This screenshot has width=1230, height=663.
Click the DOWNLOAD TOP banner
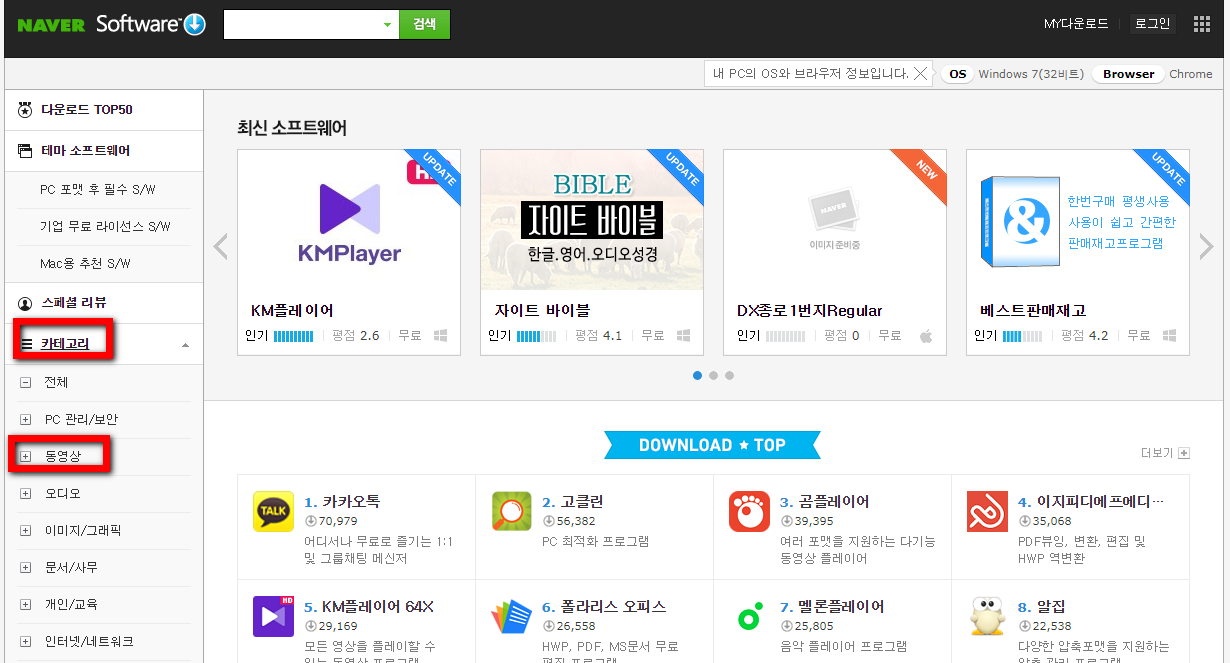(712, 445)
